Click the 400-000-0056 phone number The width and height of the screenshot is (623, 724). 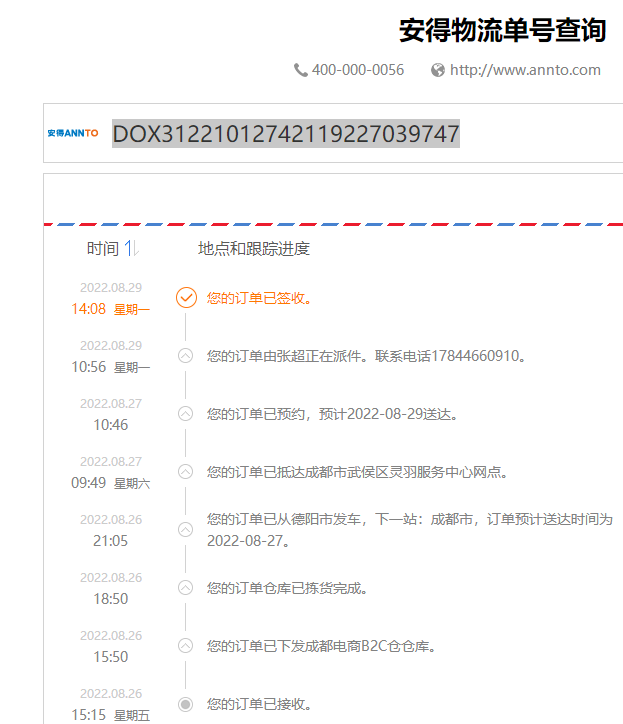tap(358, 70)
